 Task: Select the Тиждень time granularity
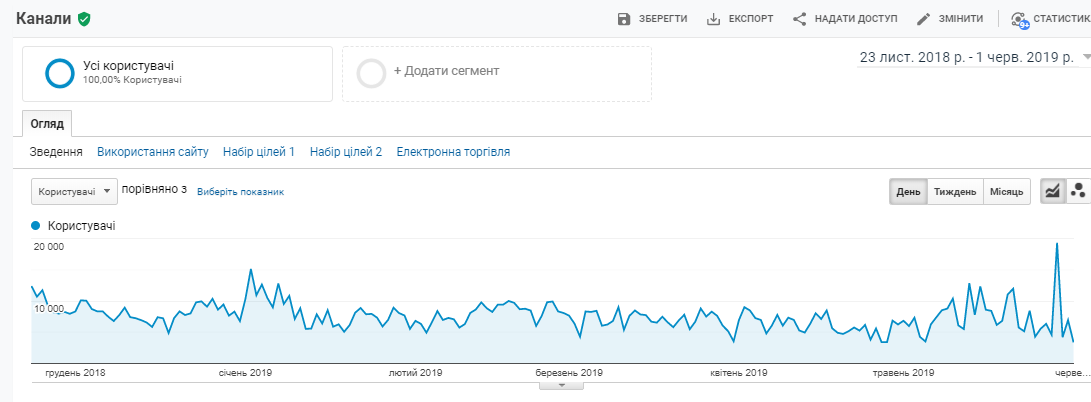(955, 191)
